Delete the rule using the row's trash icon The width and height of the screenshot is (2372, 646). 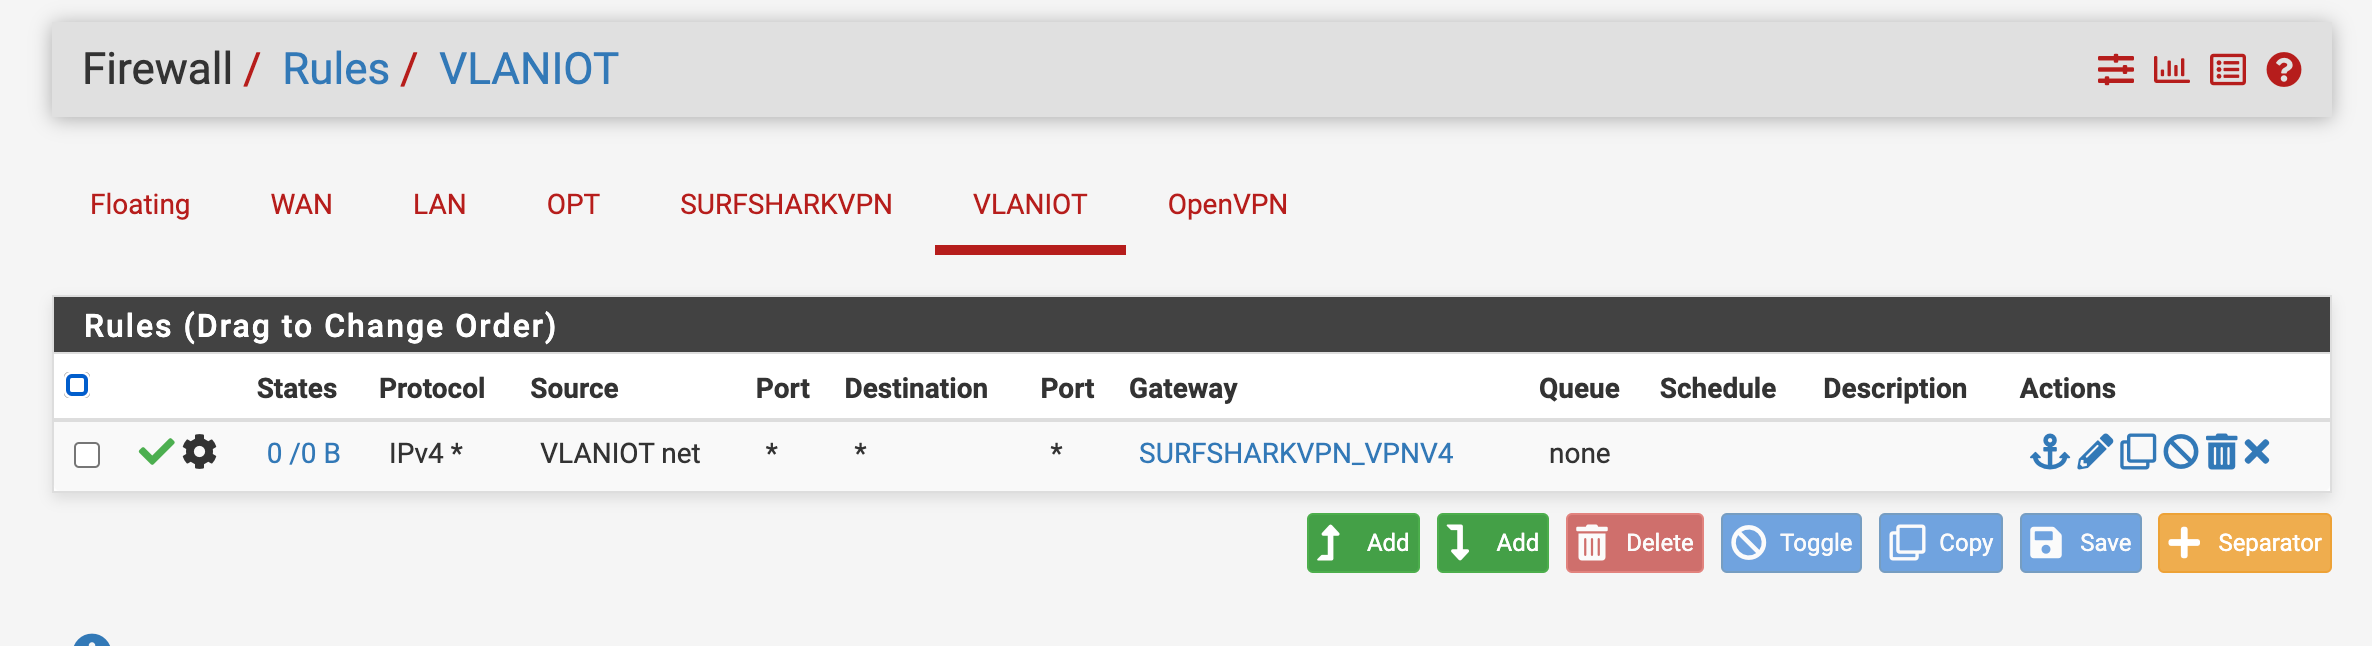(x=2221, y=453)
